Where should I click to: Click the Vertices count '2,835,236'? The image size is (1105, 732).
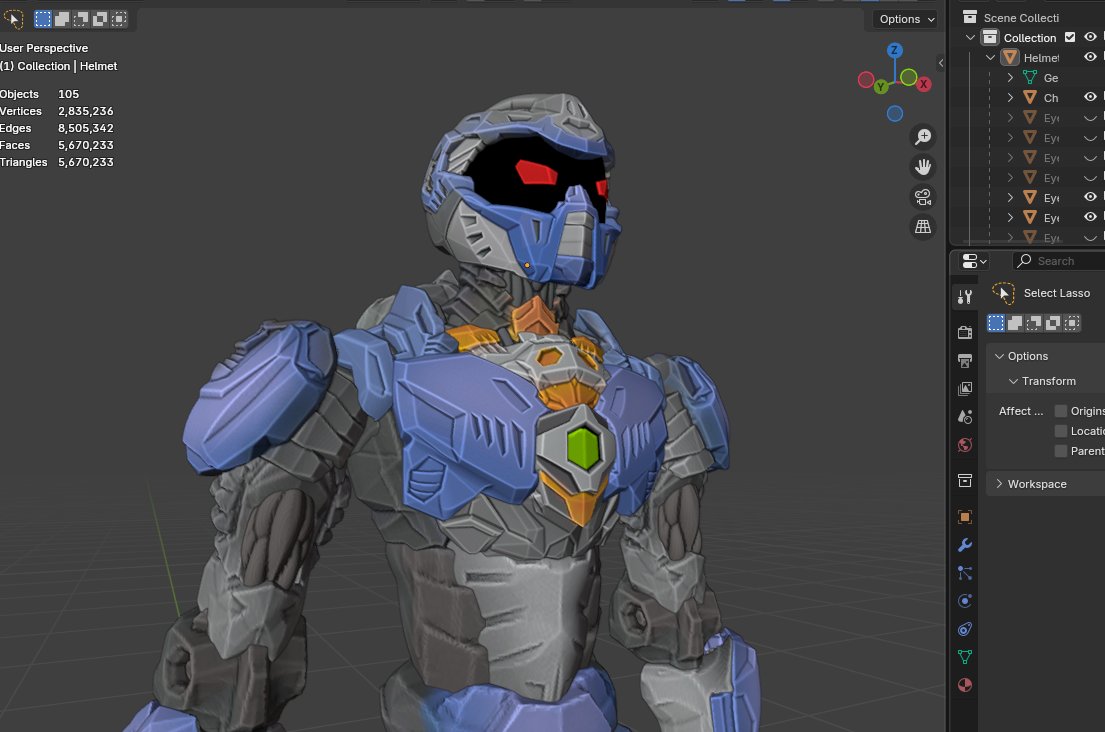pyautogui.click(x=85, y=111)
